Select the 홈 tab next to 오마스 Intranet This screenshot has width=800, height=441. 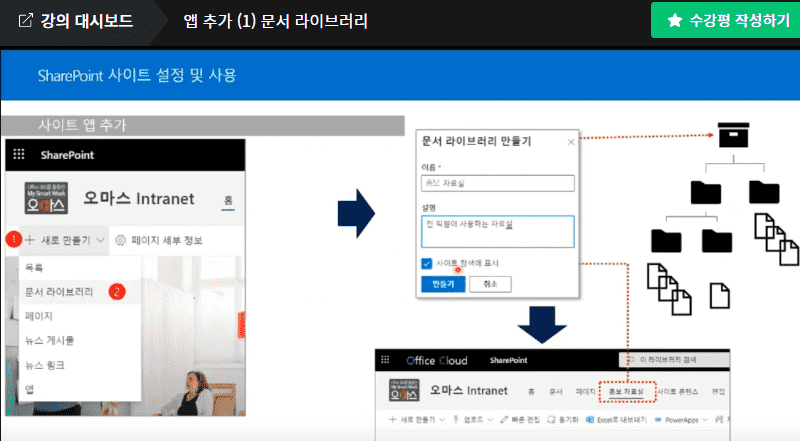(228, 200)
